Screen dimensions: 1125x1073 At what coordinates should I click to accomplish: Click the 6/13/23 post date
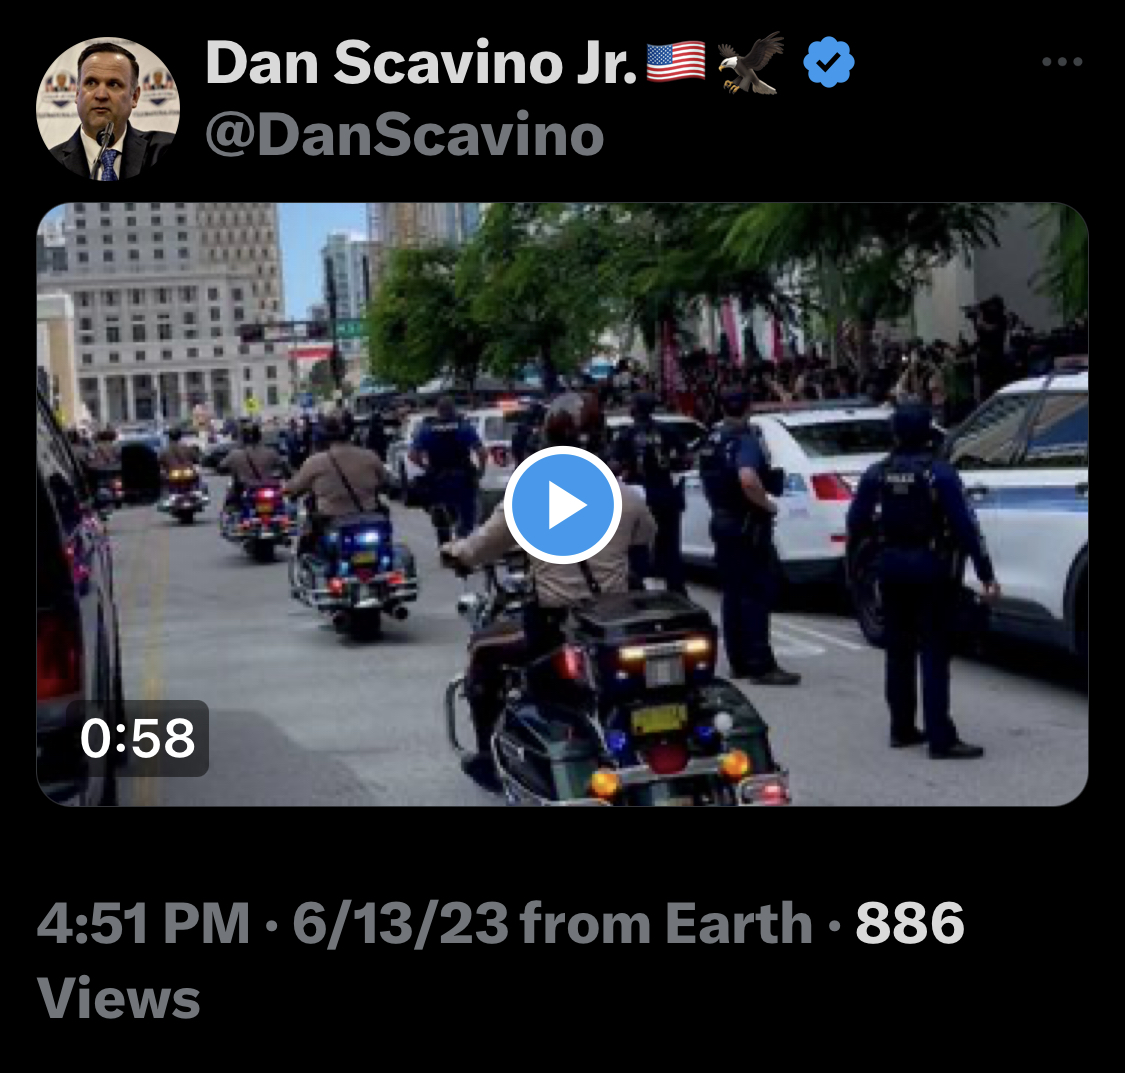[400, 923]
